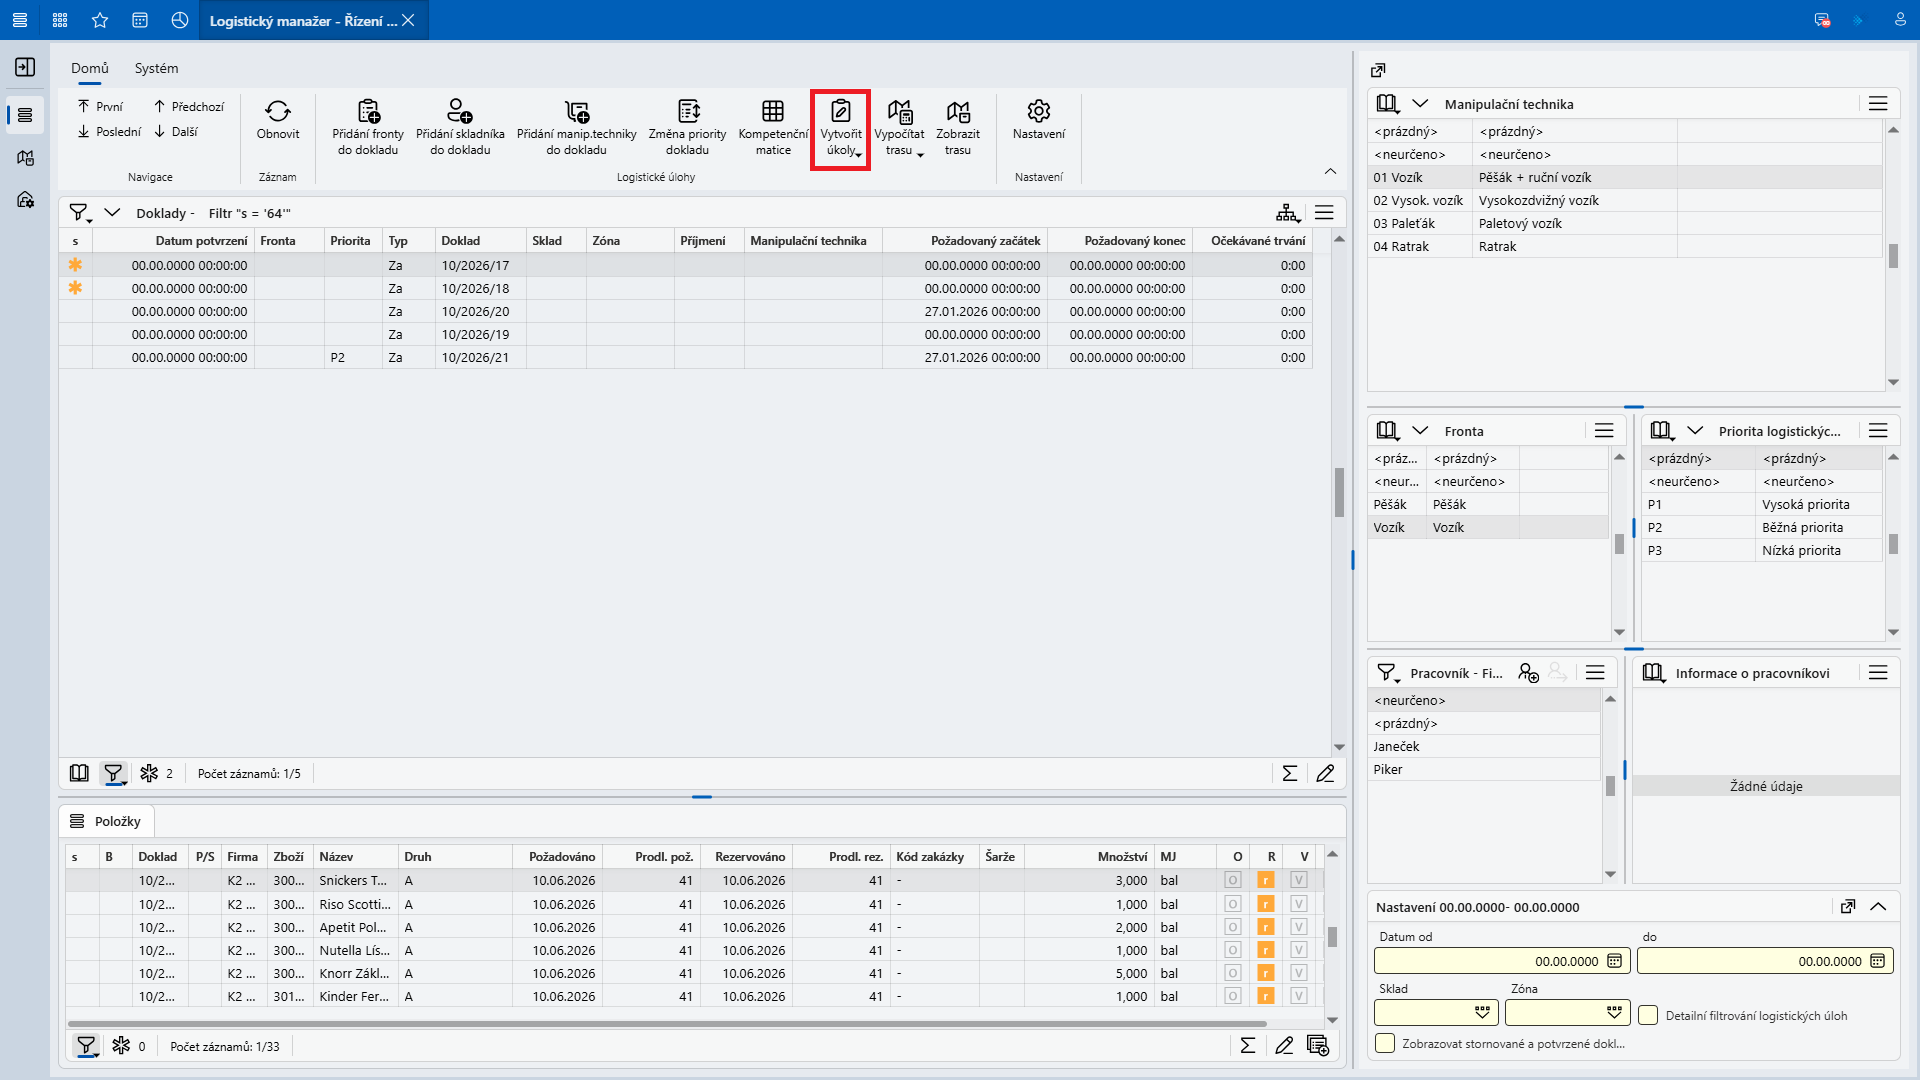Image resolution: width=1920 pixels, height=1080 pixels.
Task: Click Změna priority dokladu icon
Action: pos(688,111)
